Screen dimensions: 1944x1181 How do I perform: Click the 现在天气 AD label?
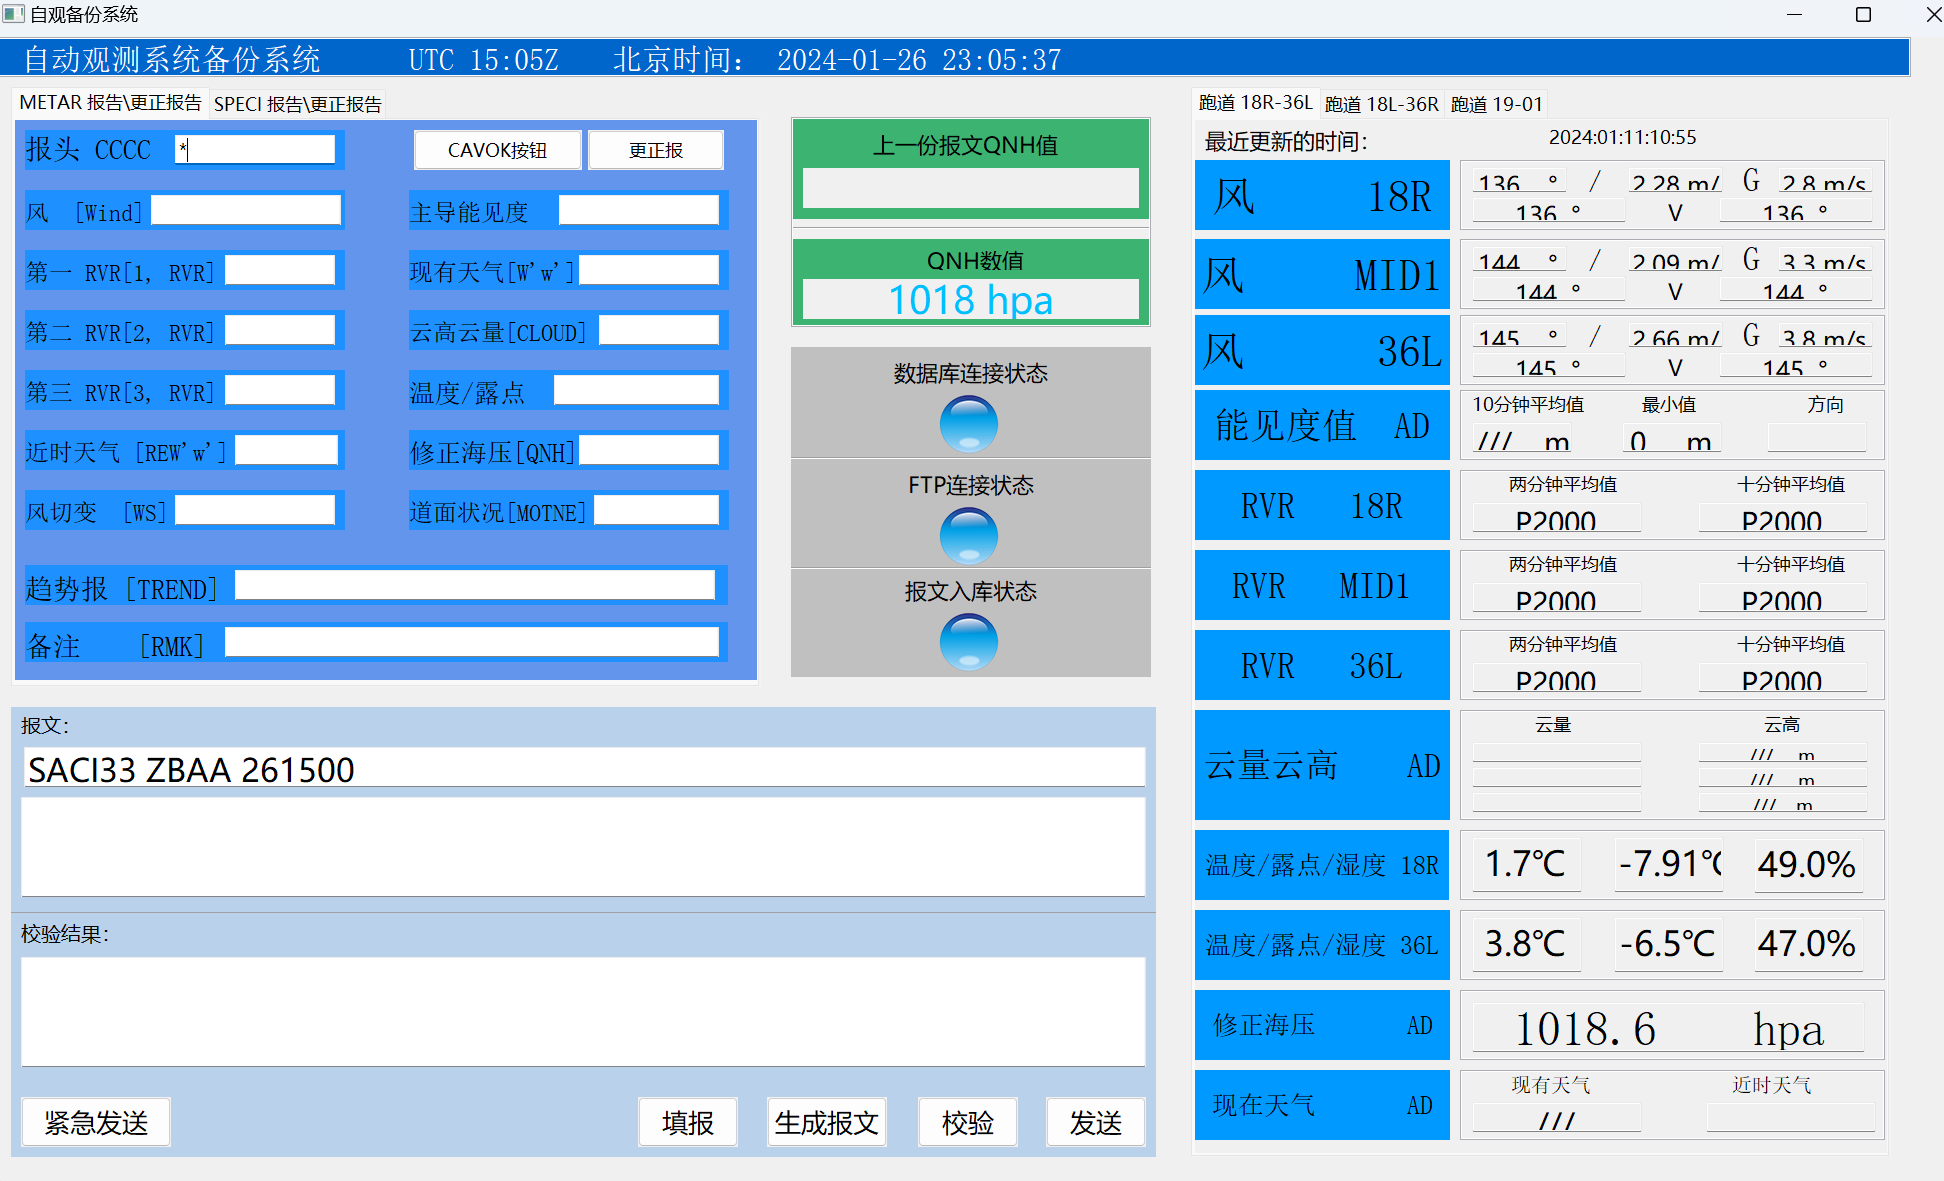(1322, 1105)
